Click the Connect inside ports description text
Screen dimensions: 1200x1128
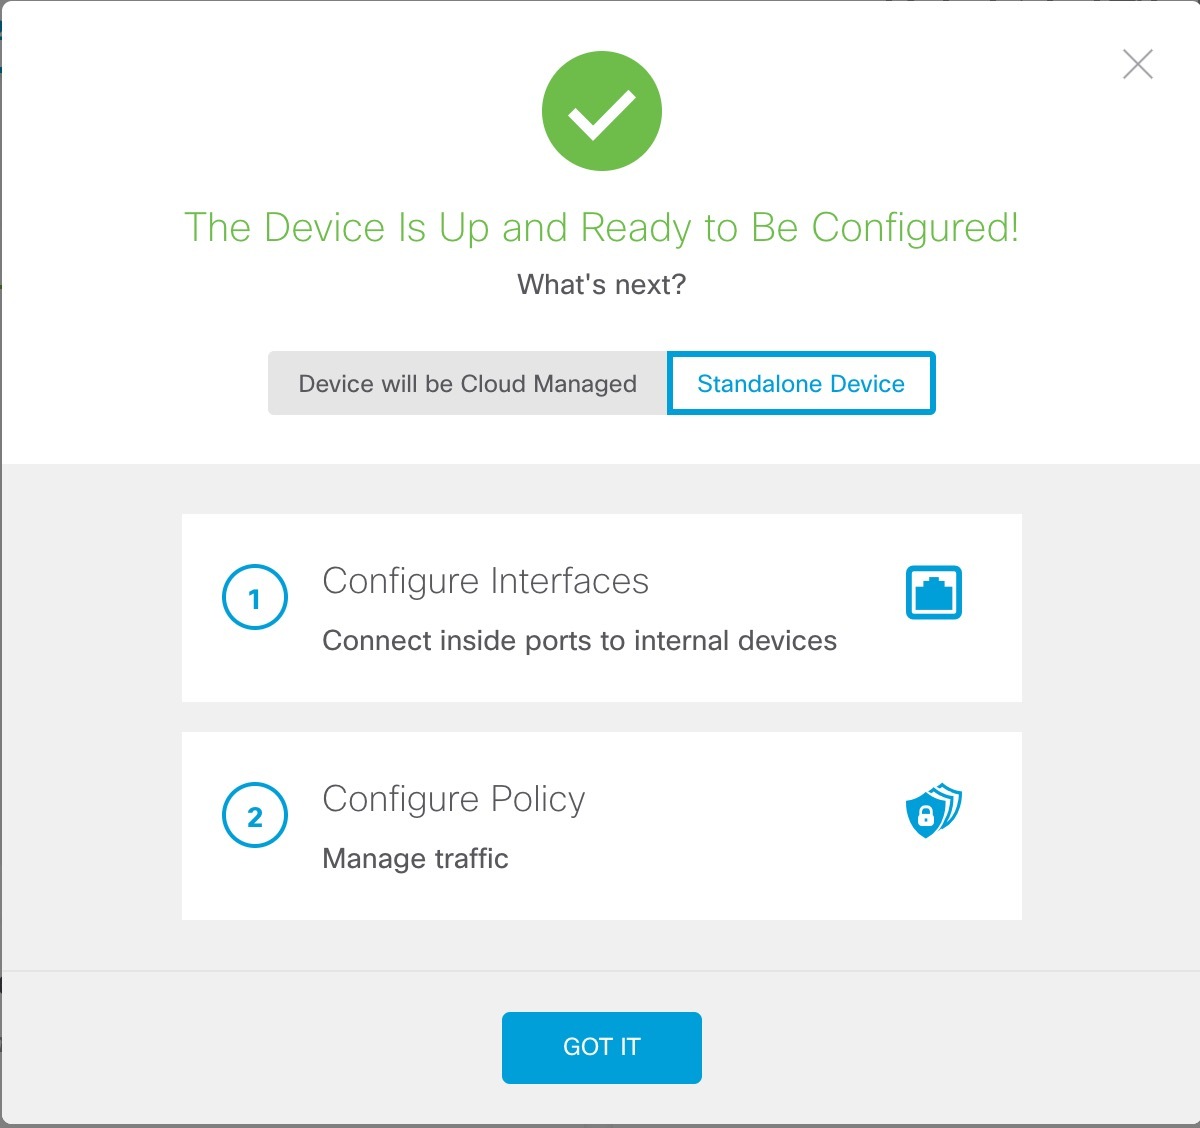tap(579, 641)
